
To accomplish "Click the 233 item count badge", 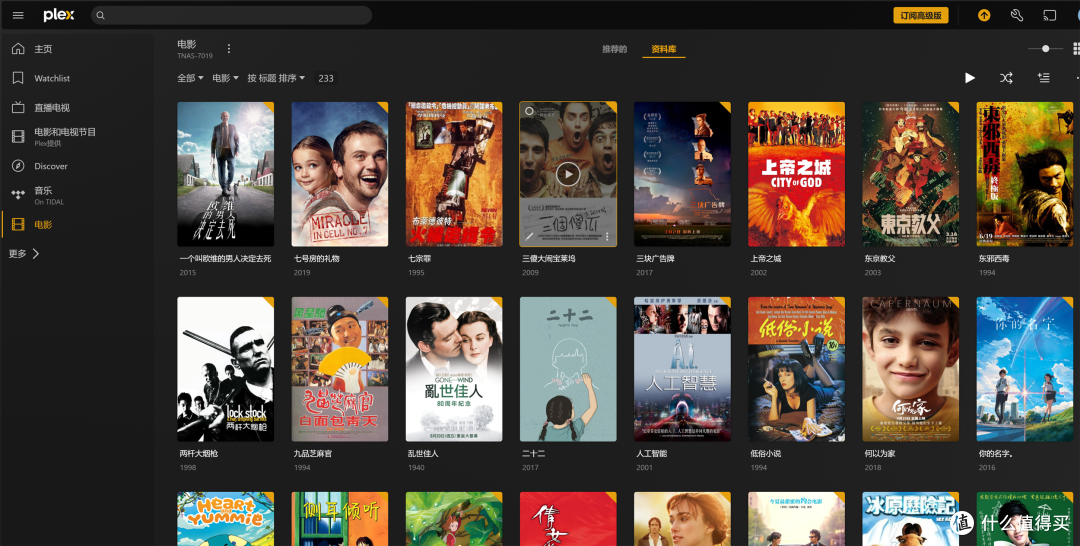I will click(x=326, y=78).
